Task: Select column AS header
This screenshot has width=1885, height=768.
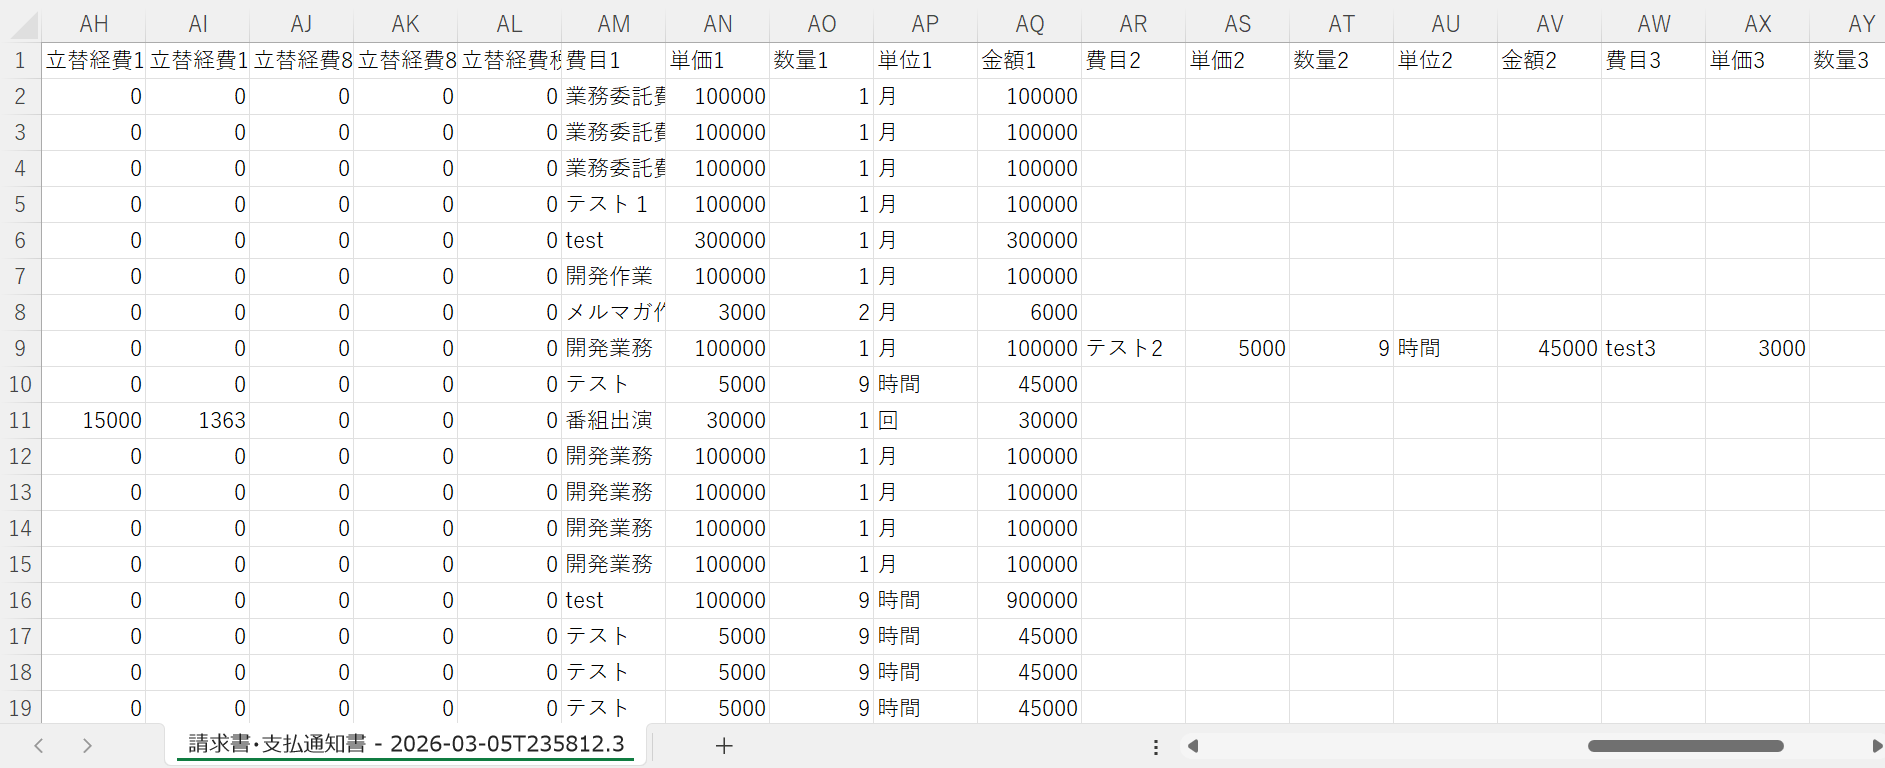Action: point(1238,24)
